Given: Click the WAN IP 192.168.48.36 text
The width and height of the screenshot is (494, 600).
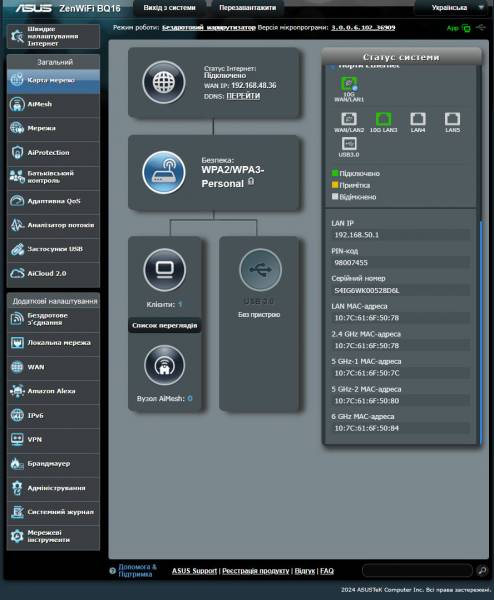Looking at the screenshot, I should (x=253, y=85).
